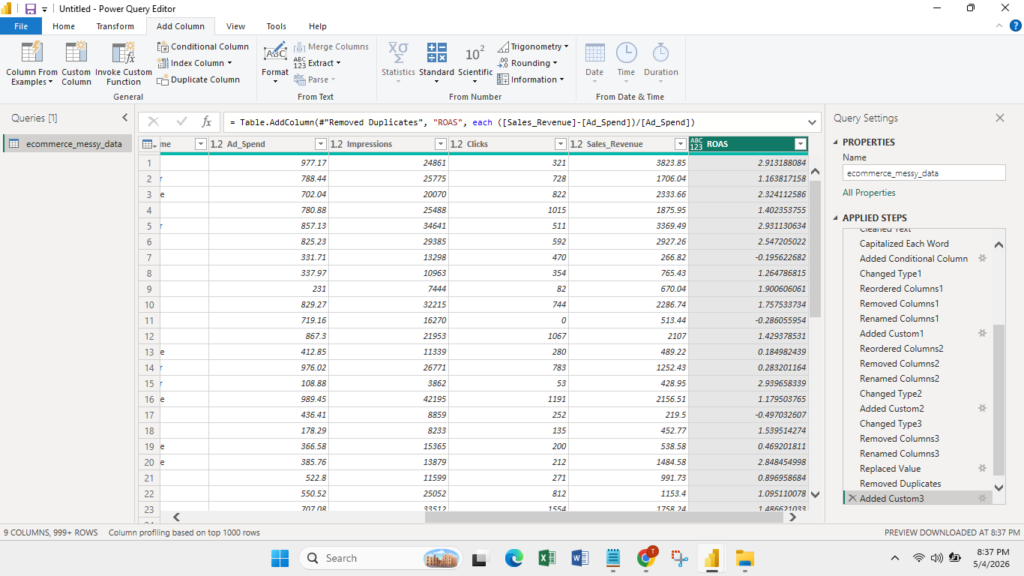Switch to the Tools tab
The image size is (1024, 576).
pyautogui.click(x=276, y=26)
